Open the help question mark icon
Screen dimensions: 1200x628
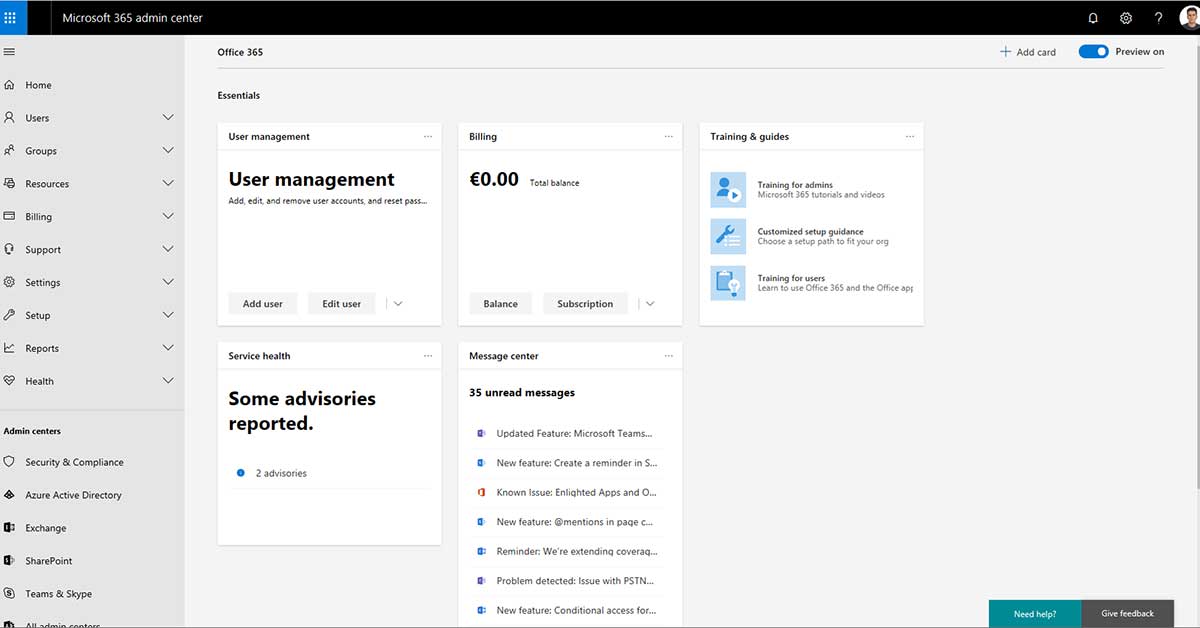pyautogui.click(x=1157, y=17)
